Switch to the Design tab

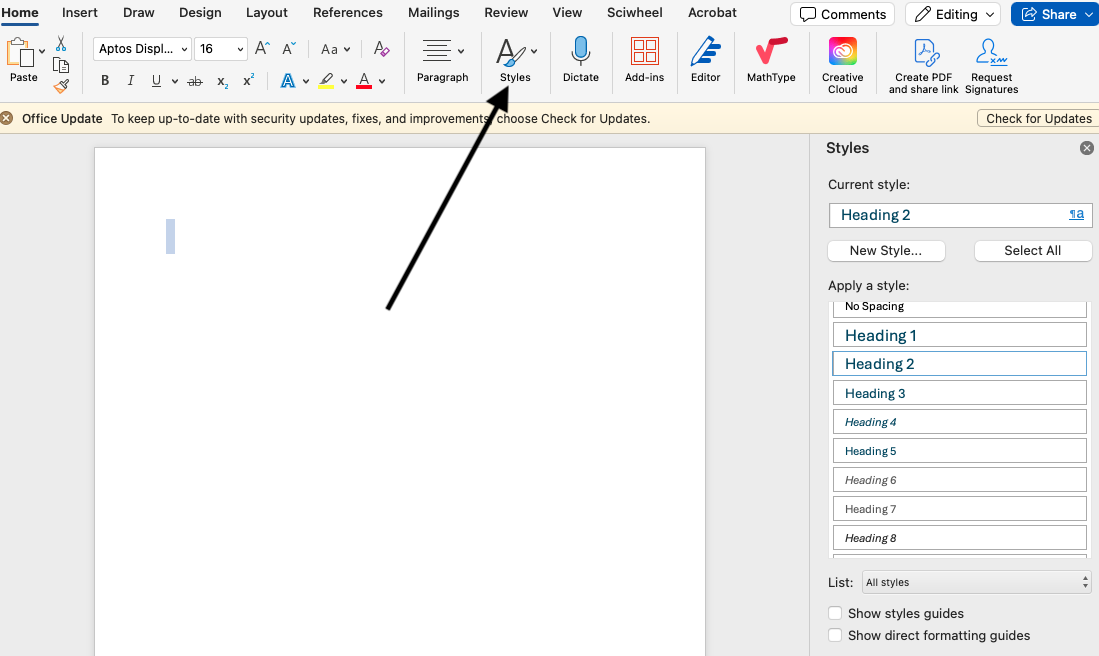point(200,13)
